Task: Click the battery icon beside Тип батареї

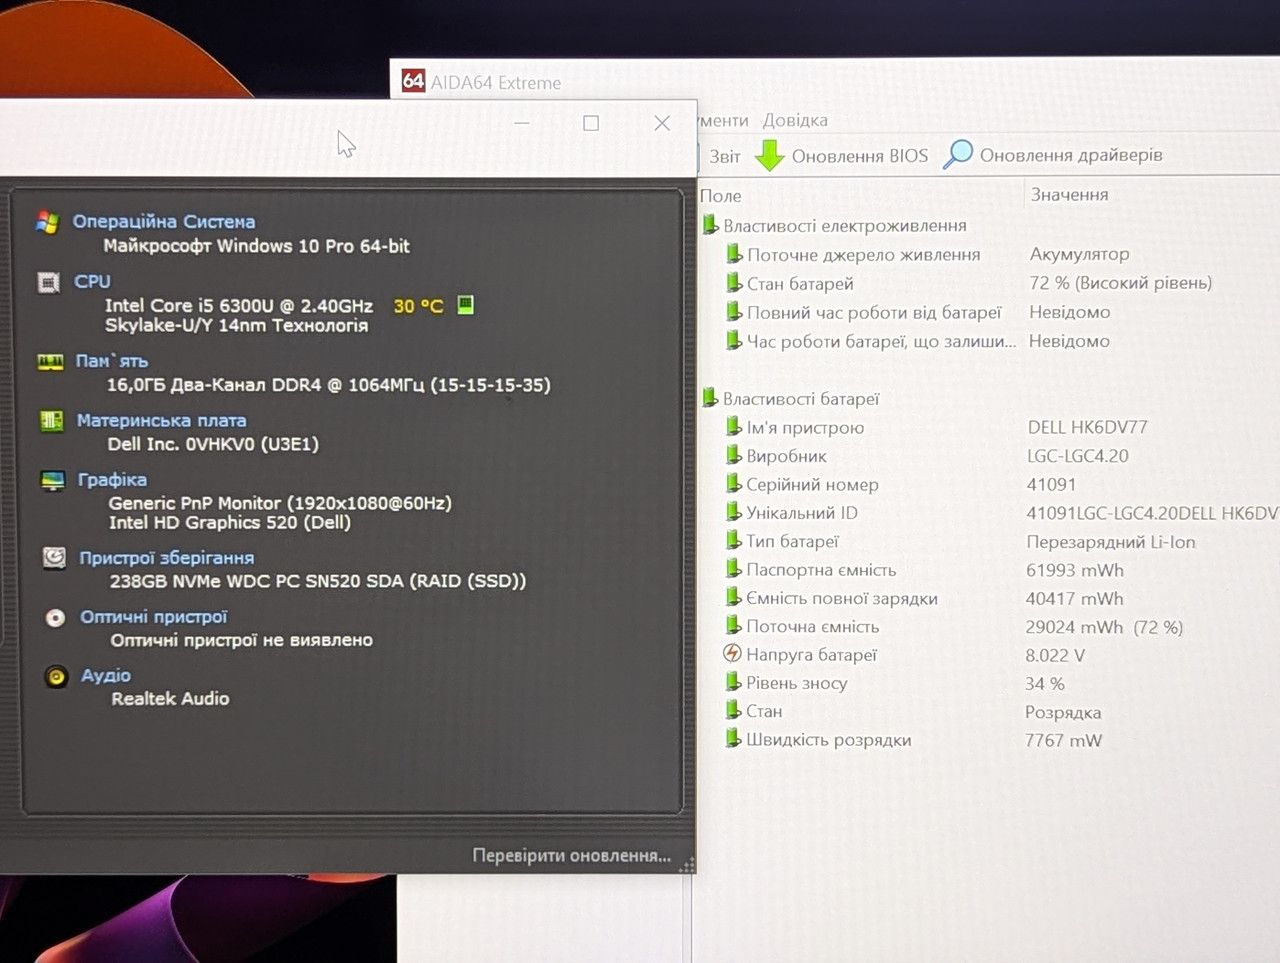Action: [734, 541]
